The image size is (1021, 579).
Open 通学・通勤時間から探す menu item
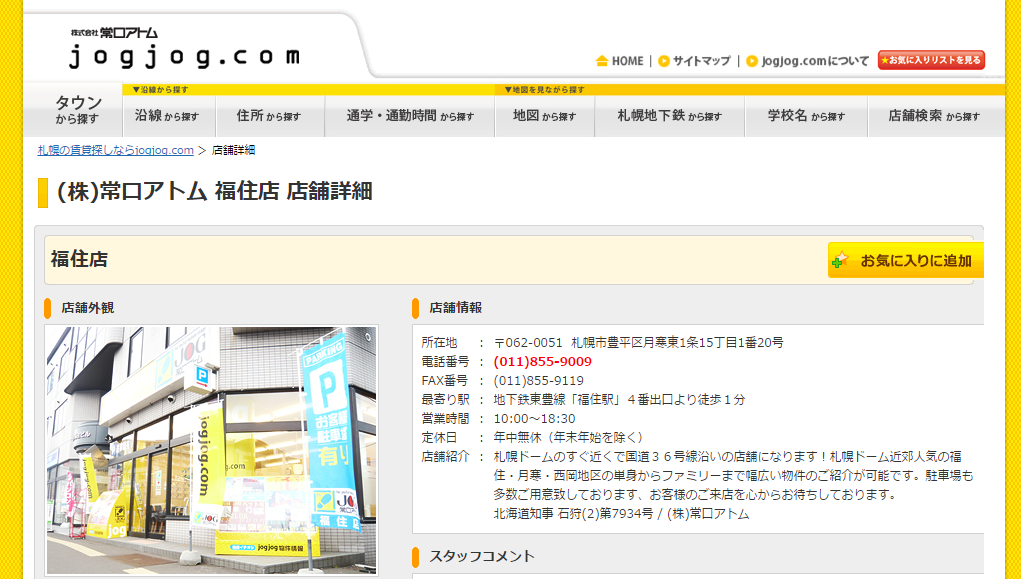tap(410, 116)
